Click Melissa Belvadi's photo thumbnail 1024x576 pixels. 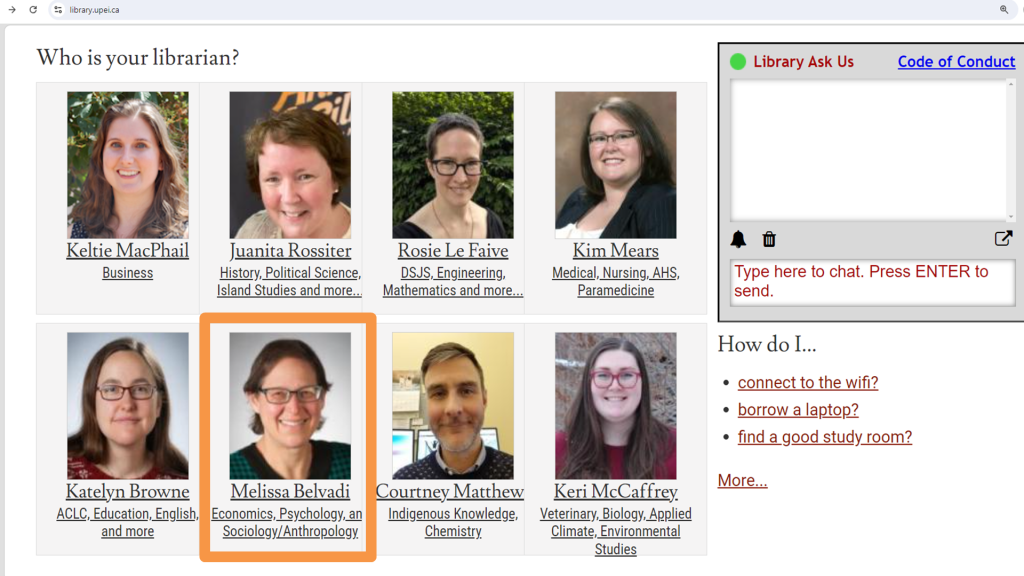tap(290, 406)
